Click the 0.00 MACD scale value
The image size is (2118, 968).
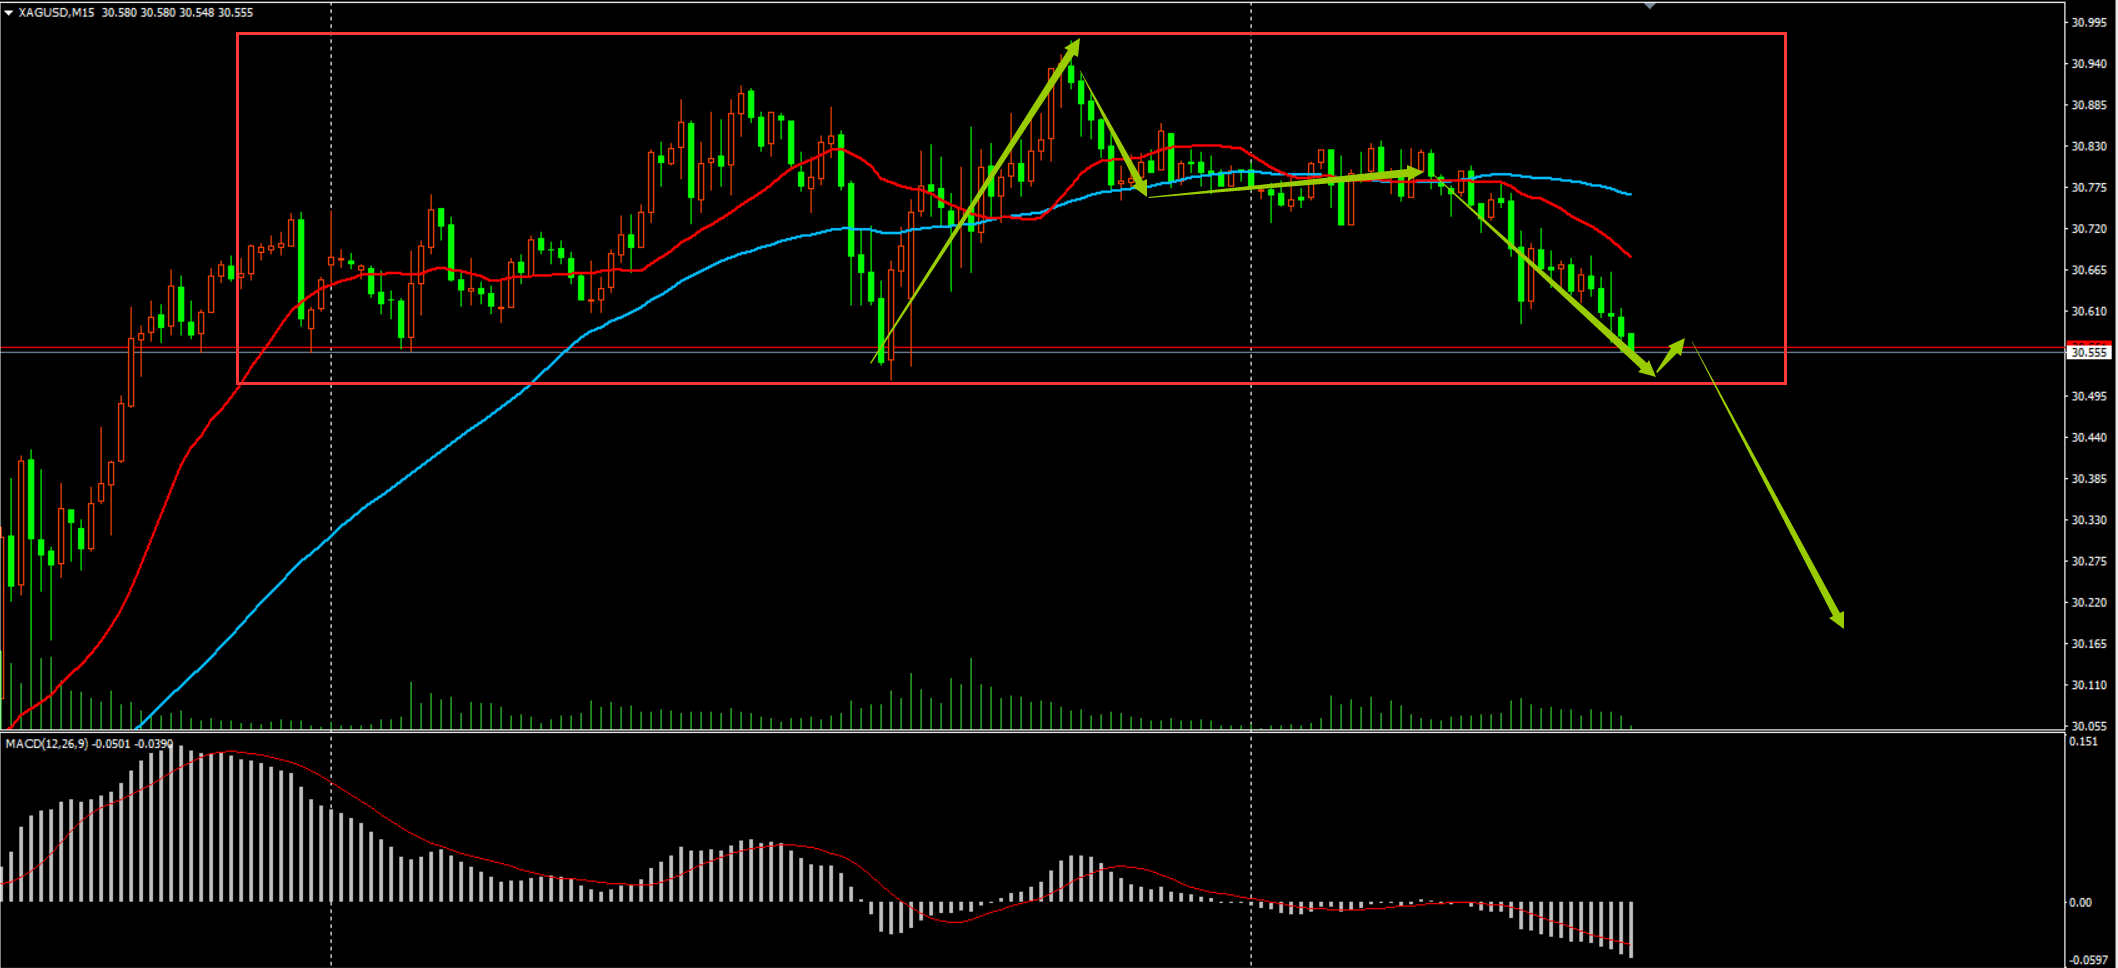tap(2080, 902)
